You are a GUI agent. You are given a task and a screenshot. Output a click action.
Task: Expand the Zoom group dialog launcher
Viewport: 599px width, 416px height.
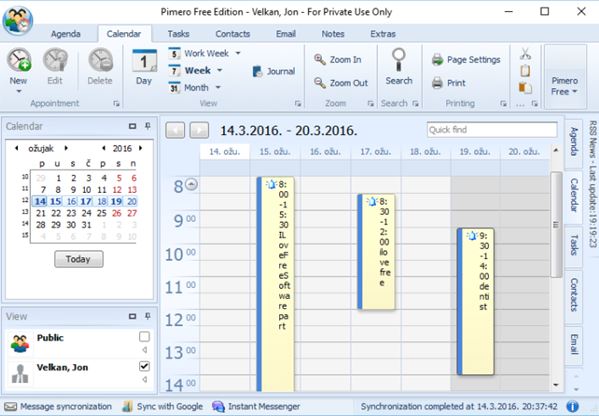coord(371,104)
